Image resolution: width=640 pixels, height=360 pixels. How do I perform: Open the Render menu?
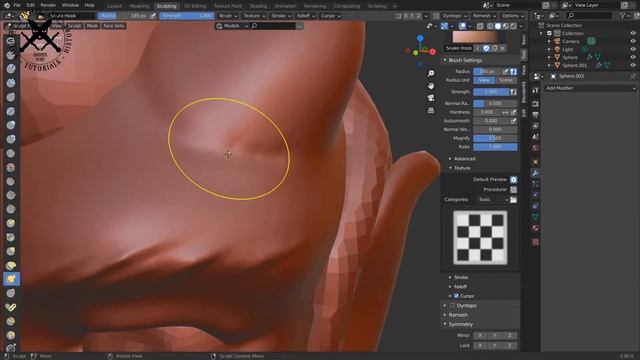[x=48, y=5]
